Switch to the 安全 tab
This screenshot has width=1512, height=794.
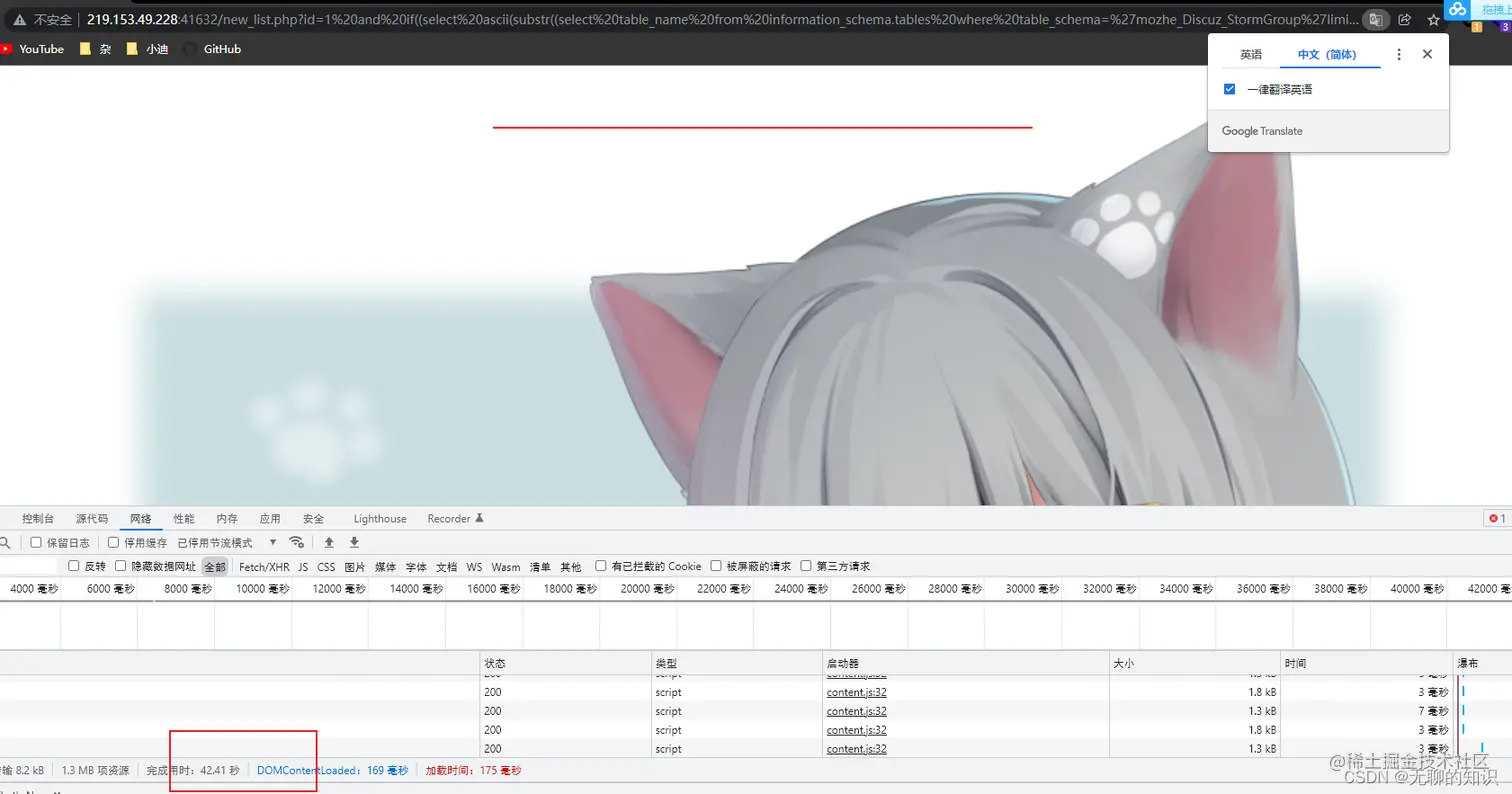[x=313, y=518]
